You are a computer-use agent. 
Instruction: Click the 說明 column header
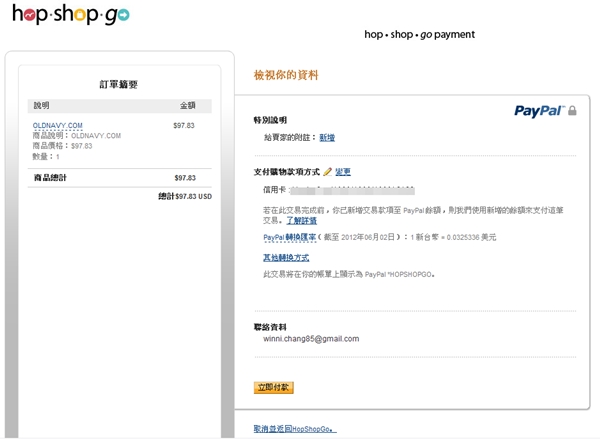41,105
